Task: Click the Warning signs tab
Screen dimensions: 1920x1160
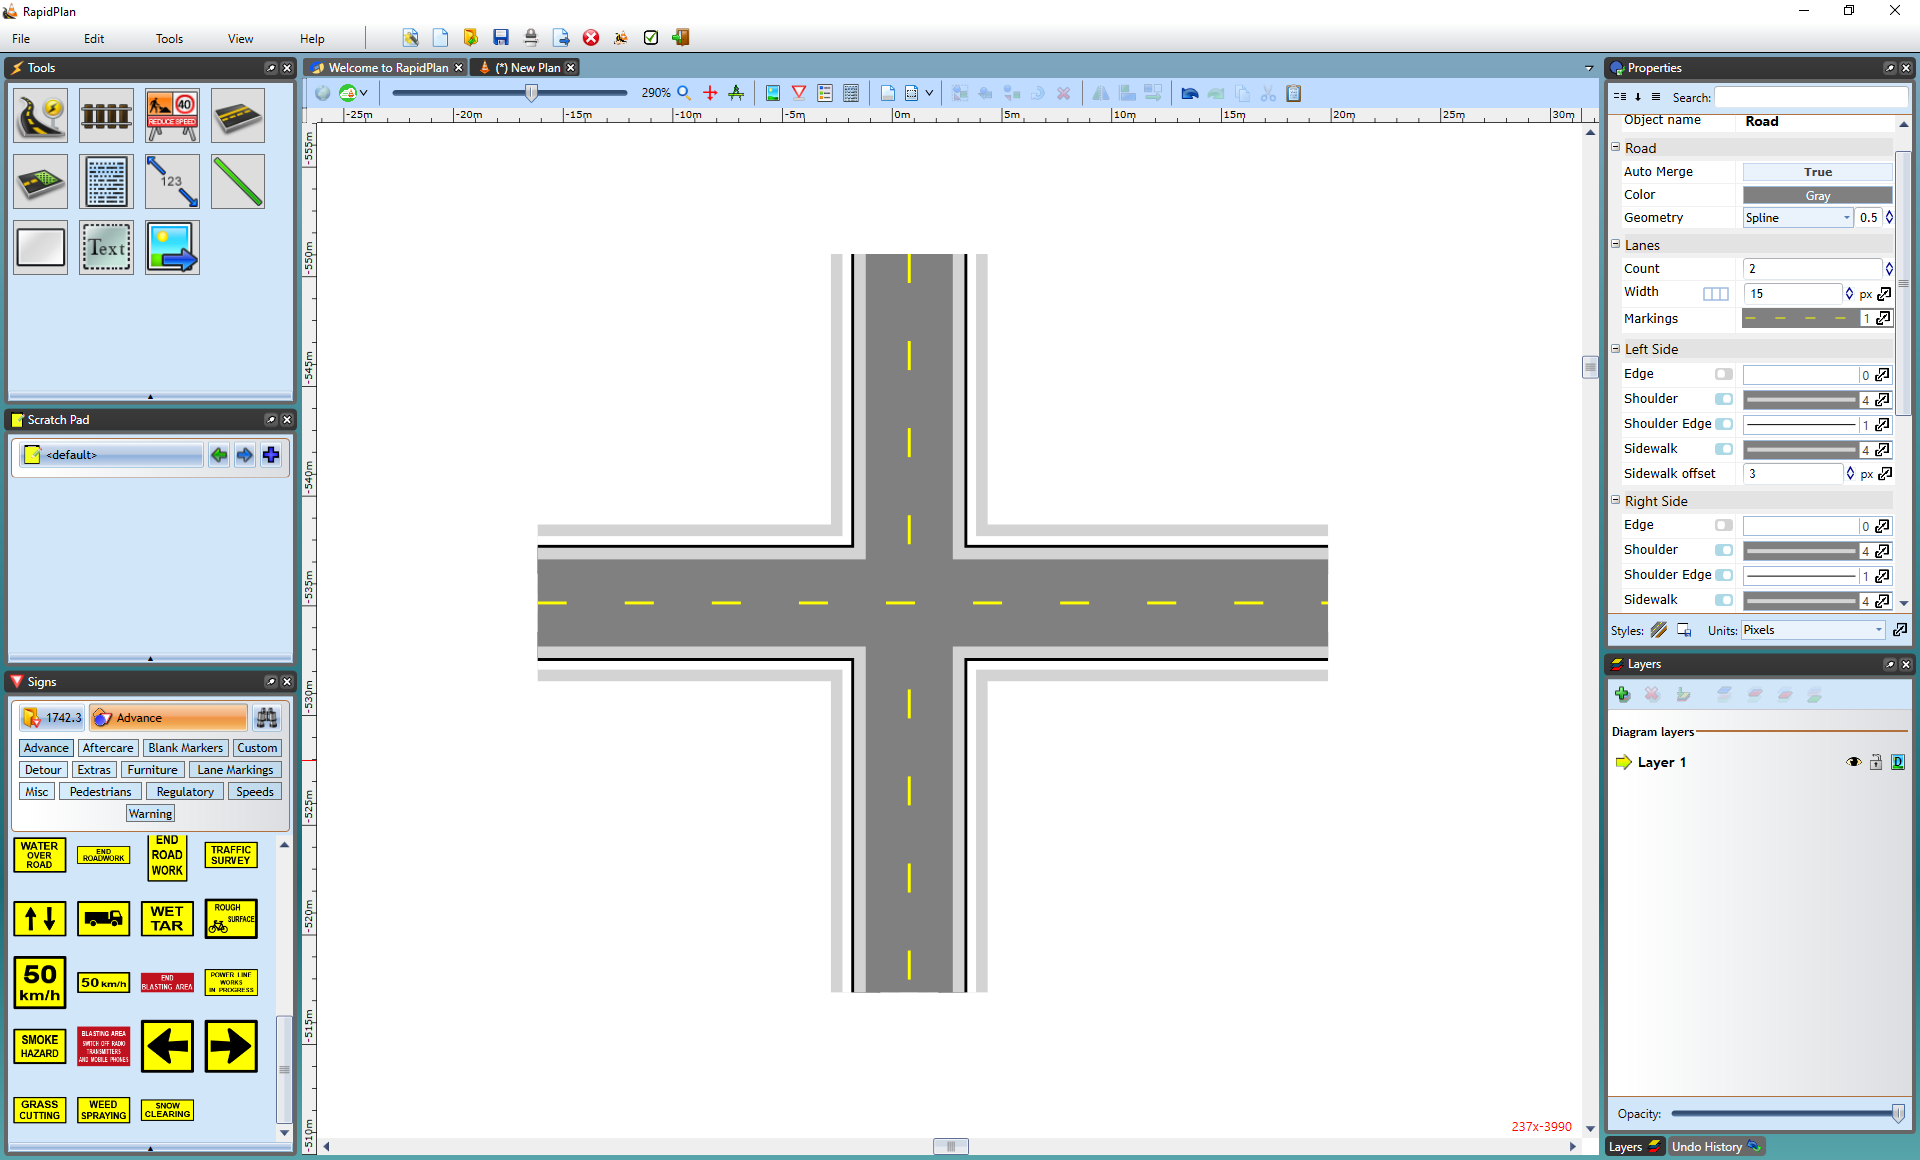Action: click(151, 813)
